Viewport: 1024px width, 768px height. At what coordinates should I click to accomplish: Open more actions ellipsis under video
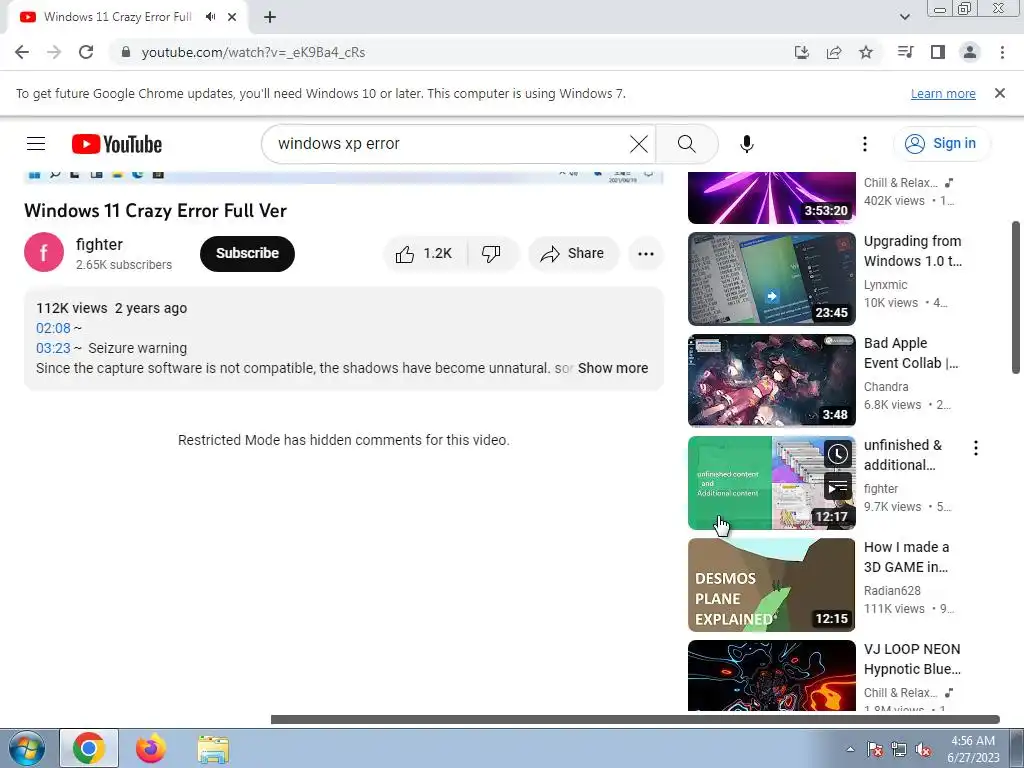pos(646,253)
